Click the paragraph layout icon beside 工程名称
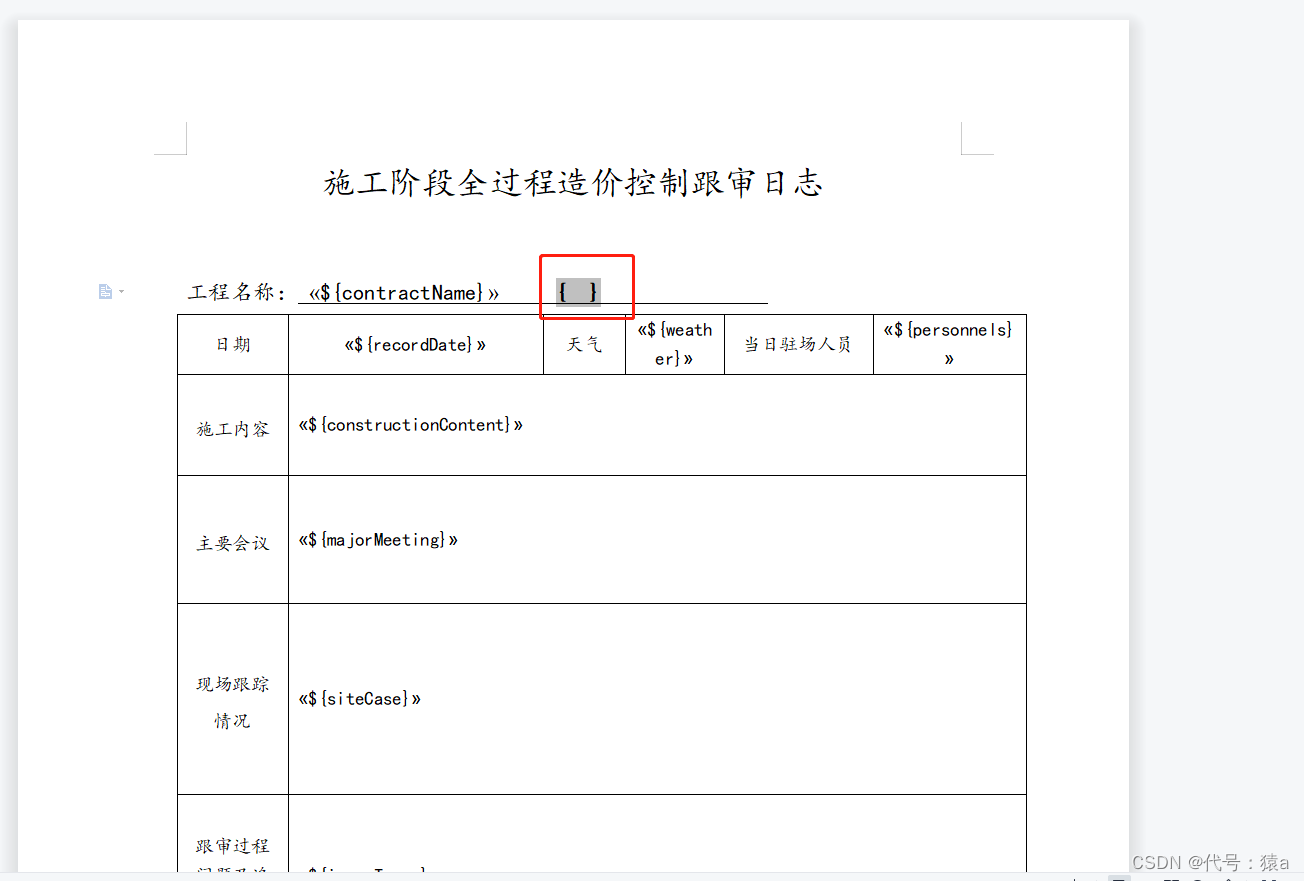 pyautogui.click(x=105, y=291)
